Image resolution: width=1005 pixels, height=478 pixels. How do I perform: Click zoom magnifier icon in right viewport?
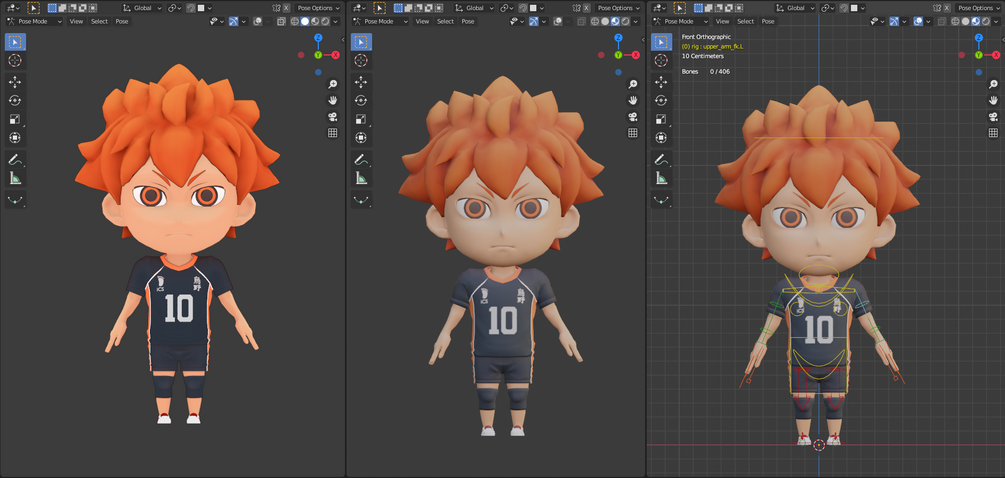(x=992, y=84)
